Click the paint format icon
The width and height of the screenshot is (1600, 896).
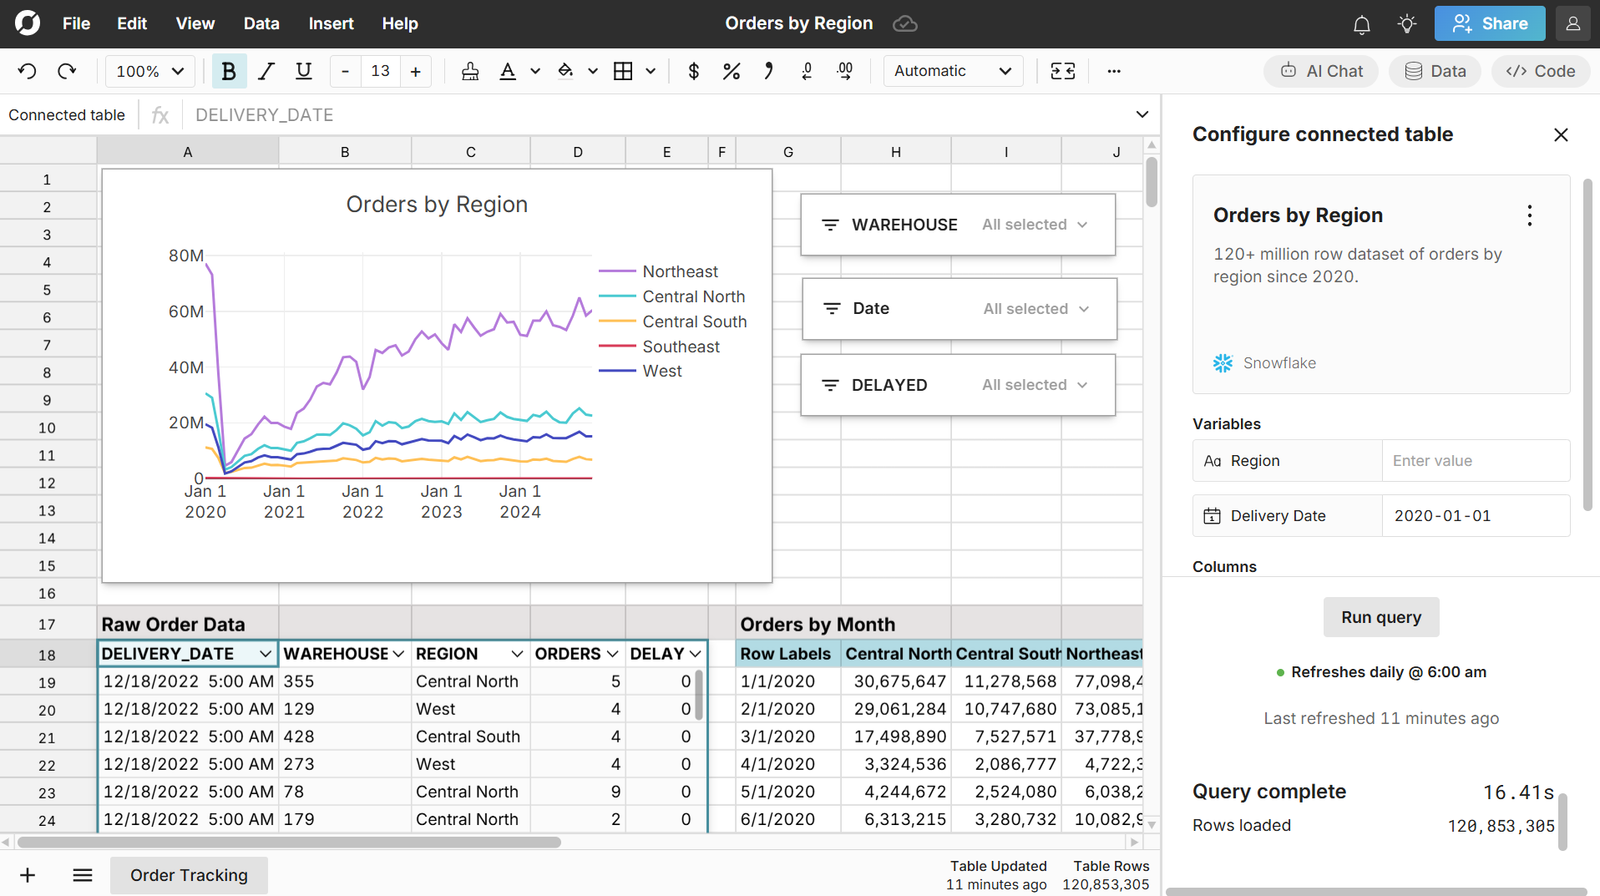coord(470,71)
